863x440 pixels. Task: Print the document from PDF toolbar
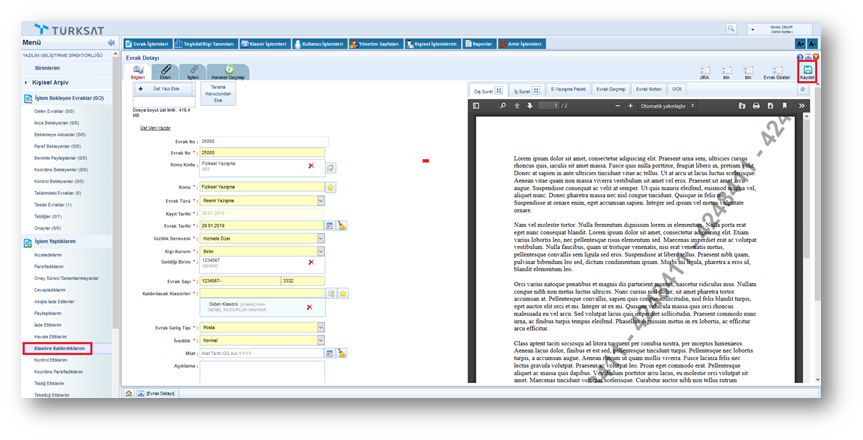[x=756, y=105]
